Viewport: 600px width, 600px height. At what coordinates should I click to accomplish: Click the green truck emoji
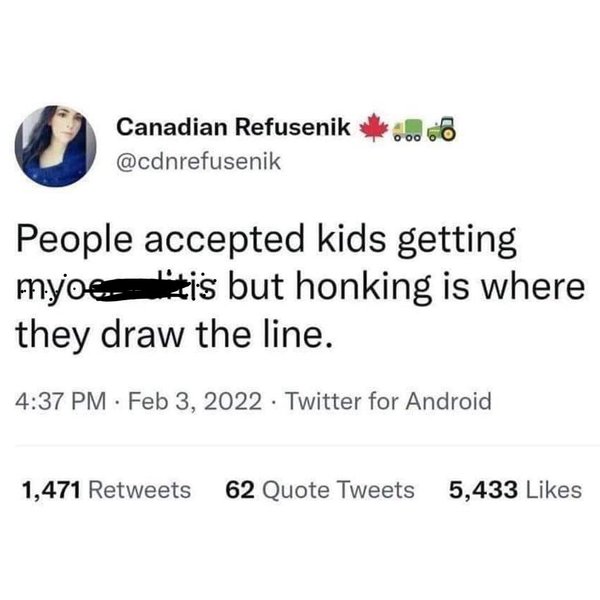pyautogui.click(x=406, y=129)
